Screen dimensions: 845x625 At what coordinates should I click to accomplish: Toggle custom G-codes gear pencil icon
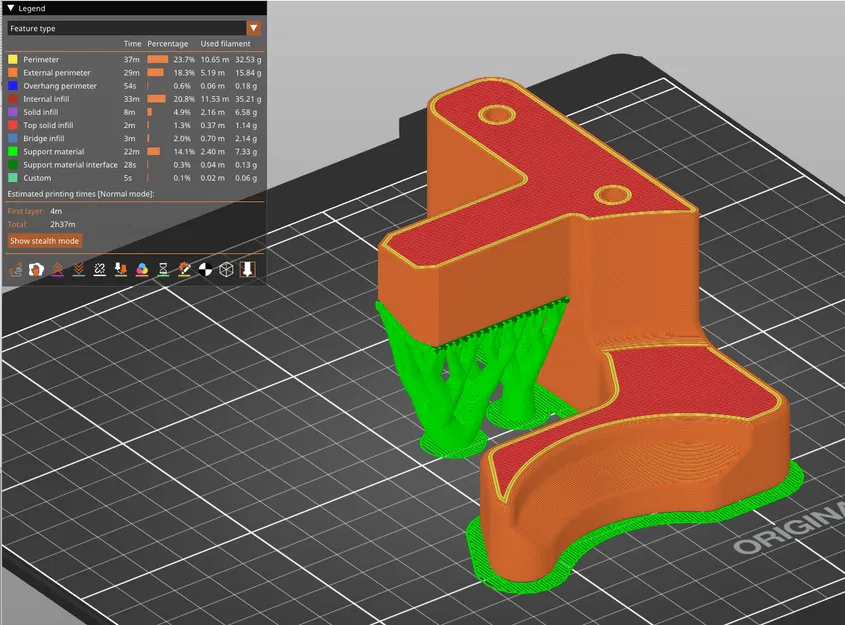tap(184, 269)
